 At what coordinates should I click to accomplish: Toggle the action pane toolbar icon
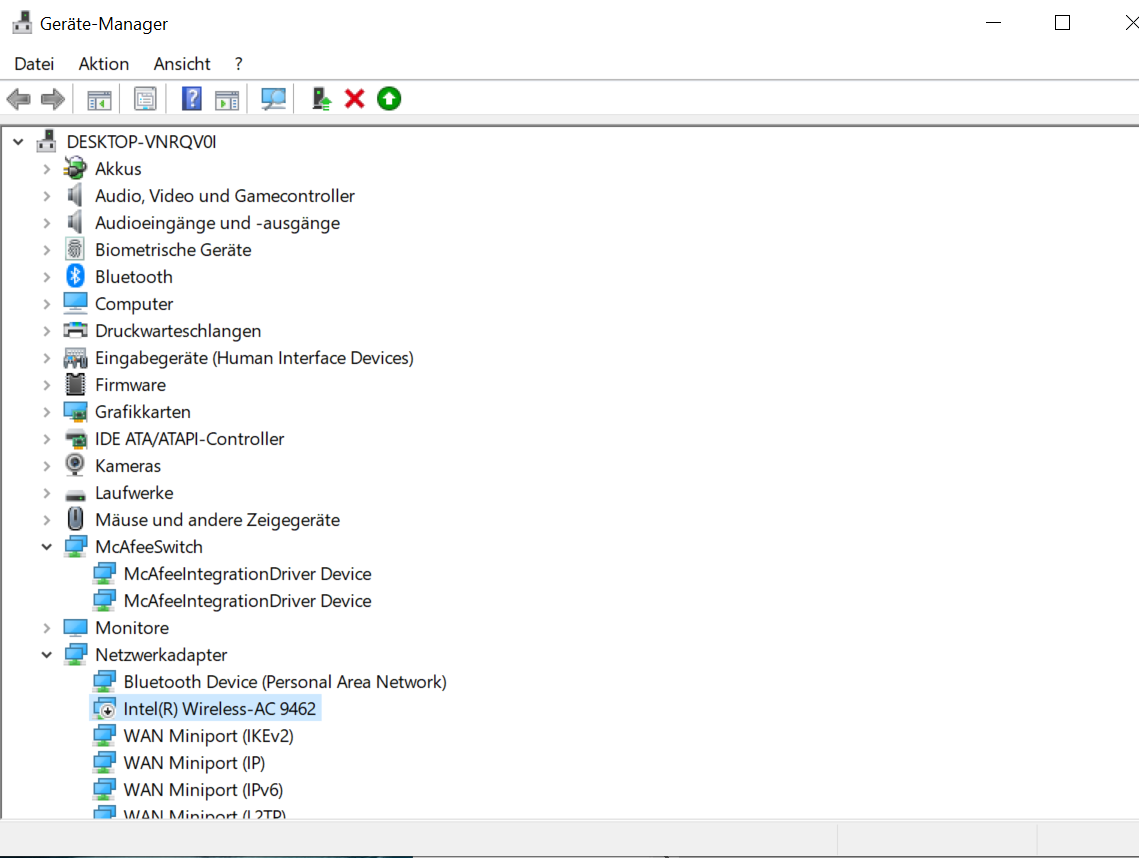click(x=227, y=99)
